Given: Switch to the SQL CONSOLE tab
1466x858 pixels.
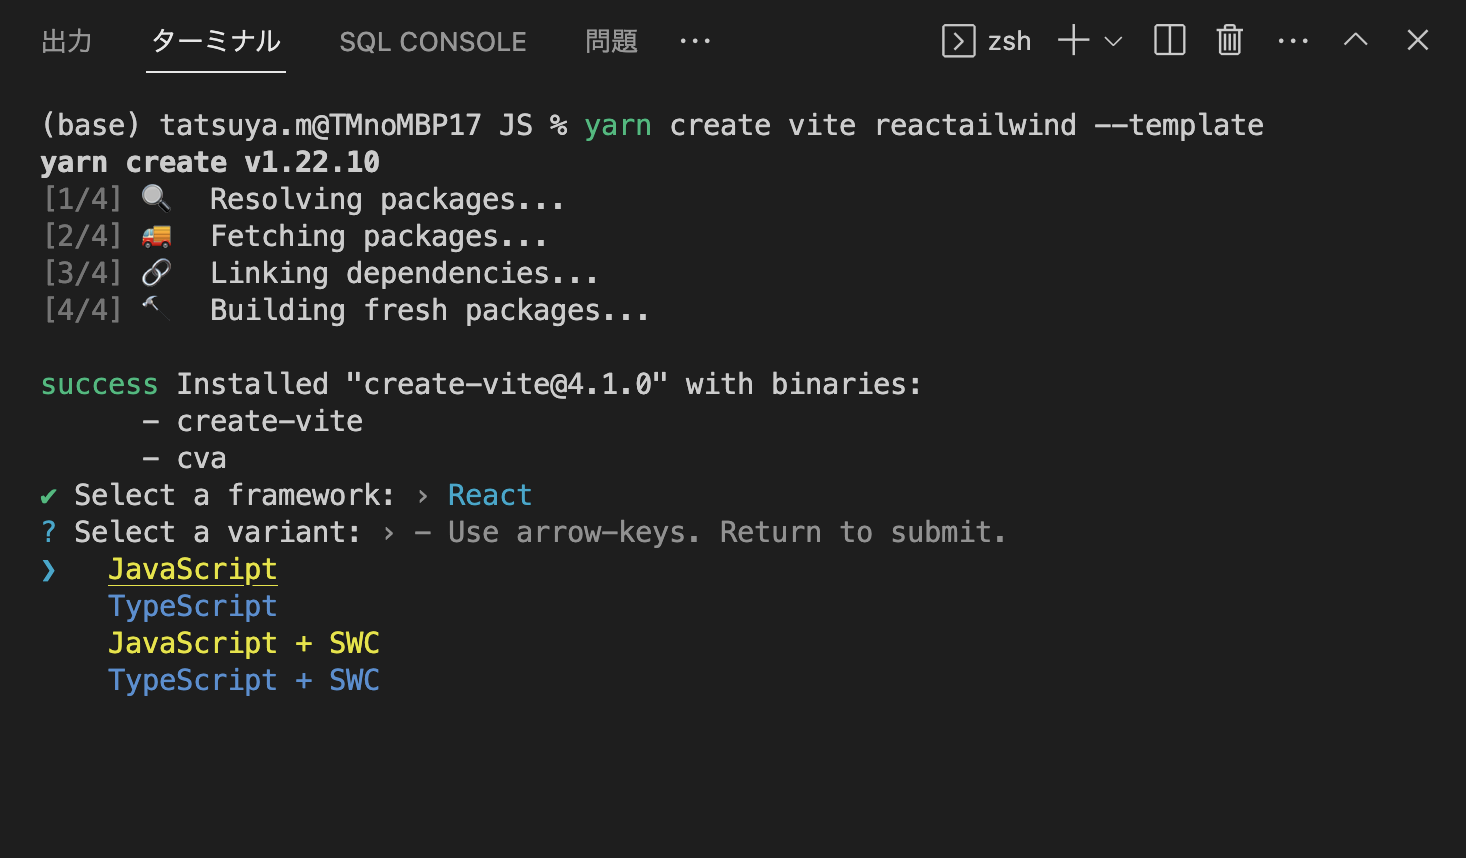Looking at the screenshot, I should pos(433,41).
